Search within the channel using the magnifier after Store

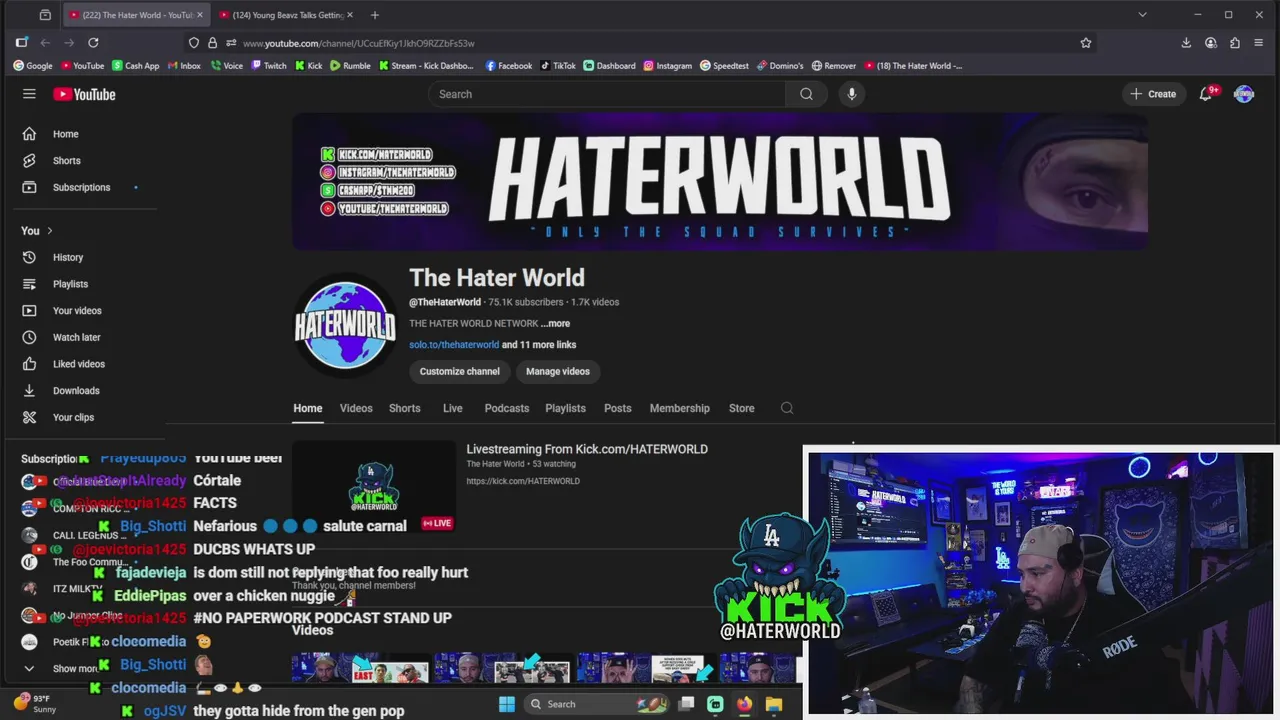point(787,408)
